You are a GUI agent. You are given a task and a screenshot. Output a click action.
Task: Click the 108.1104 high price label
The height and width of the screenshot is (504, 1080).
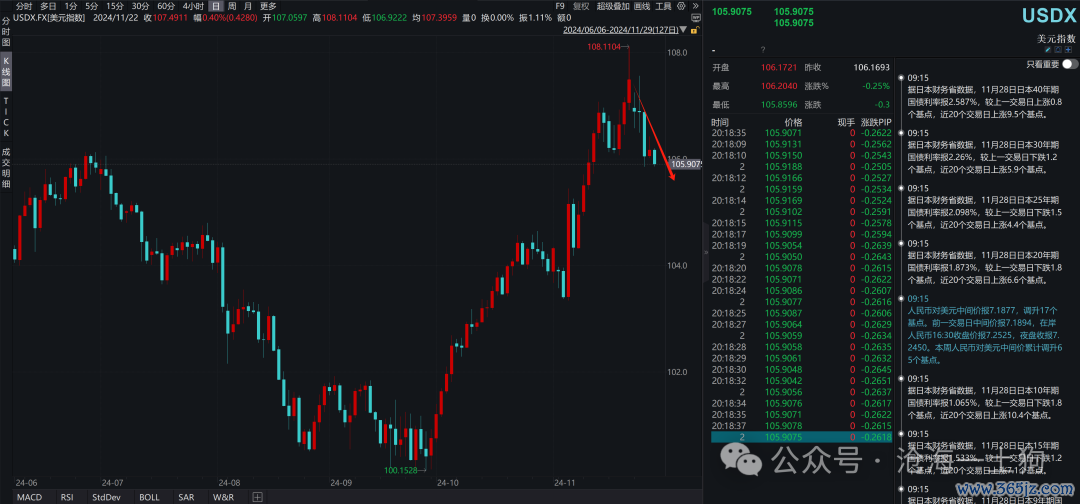pos(604,47)
